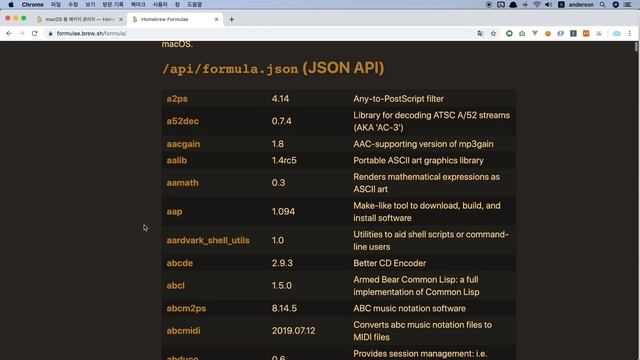Click the browser forward arrow
The image size is (640, 360).
(22, 33)
